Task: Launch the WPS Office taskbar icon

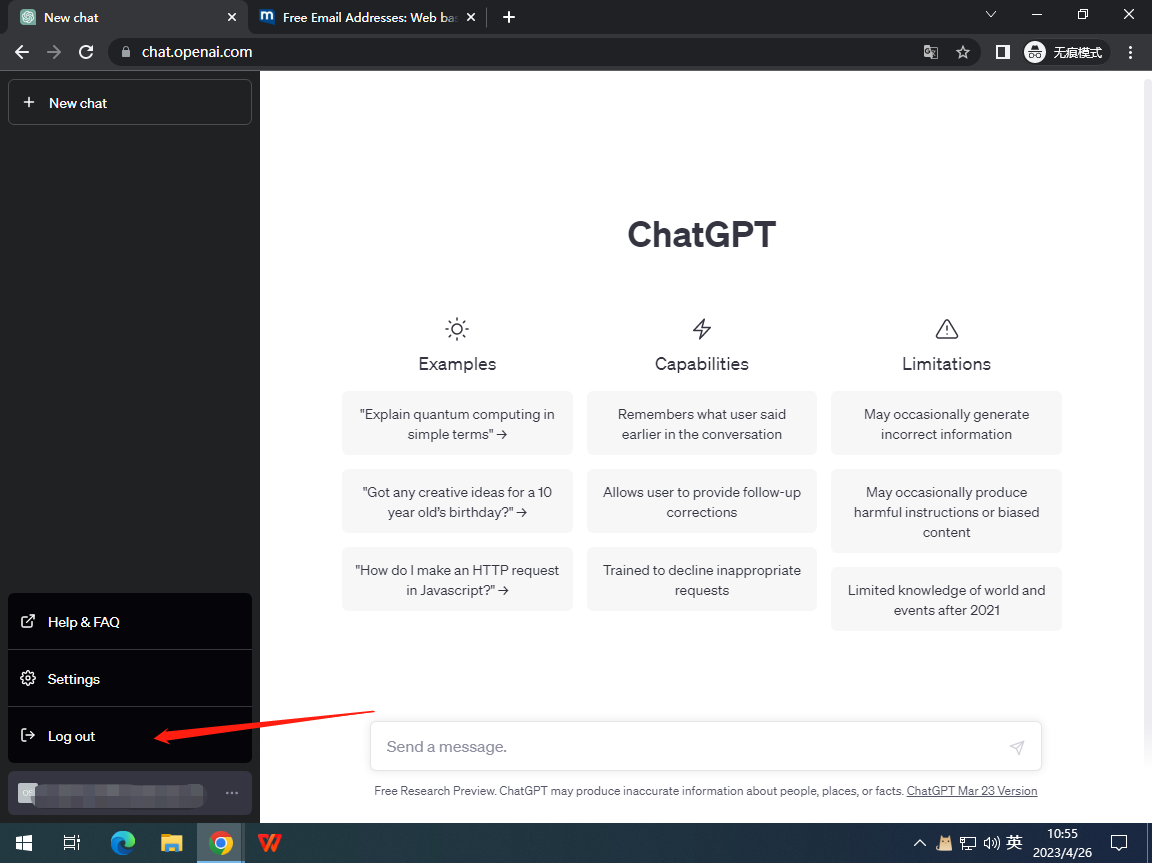Action: pos(269,843)
